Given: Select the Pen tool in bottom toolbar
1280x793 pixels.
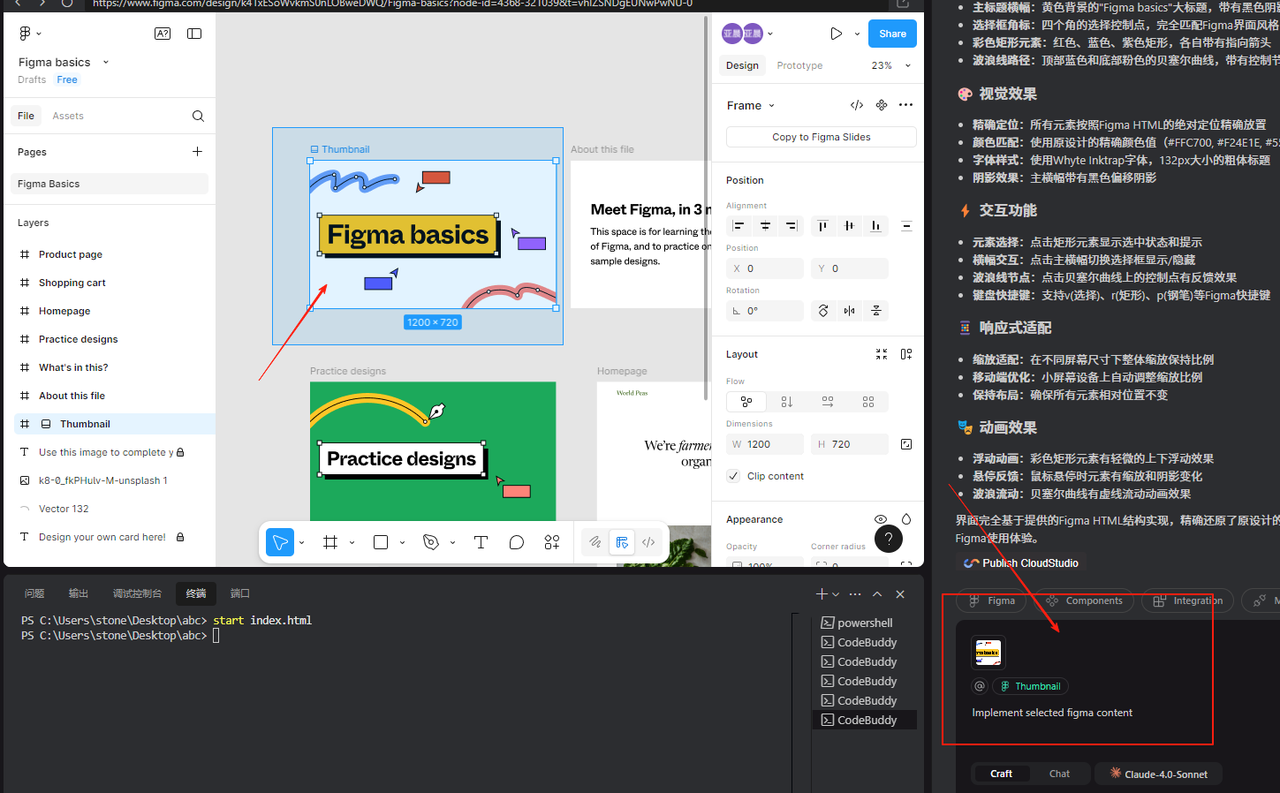Looking at the screenshot, I should click(x=431, y=542).
